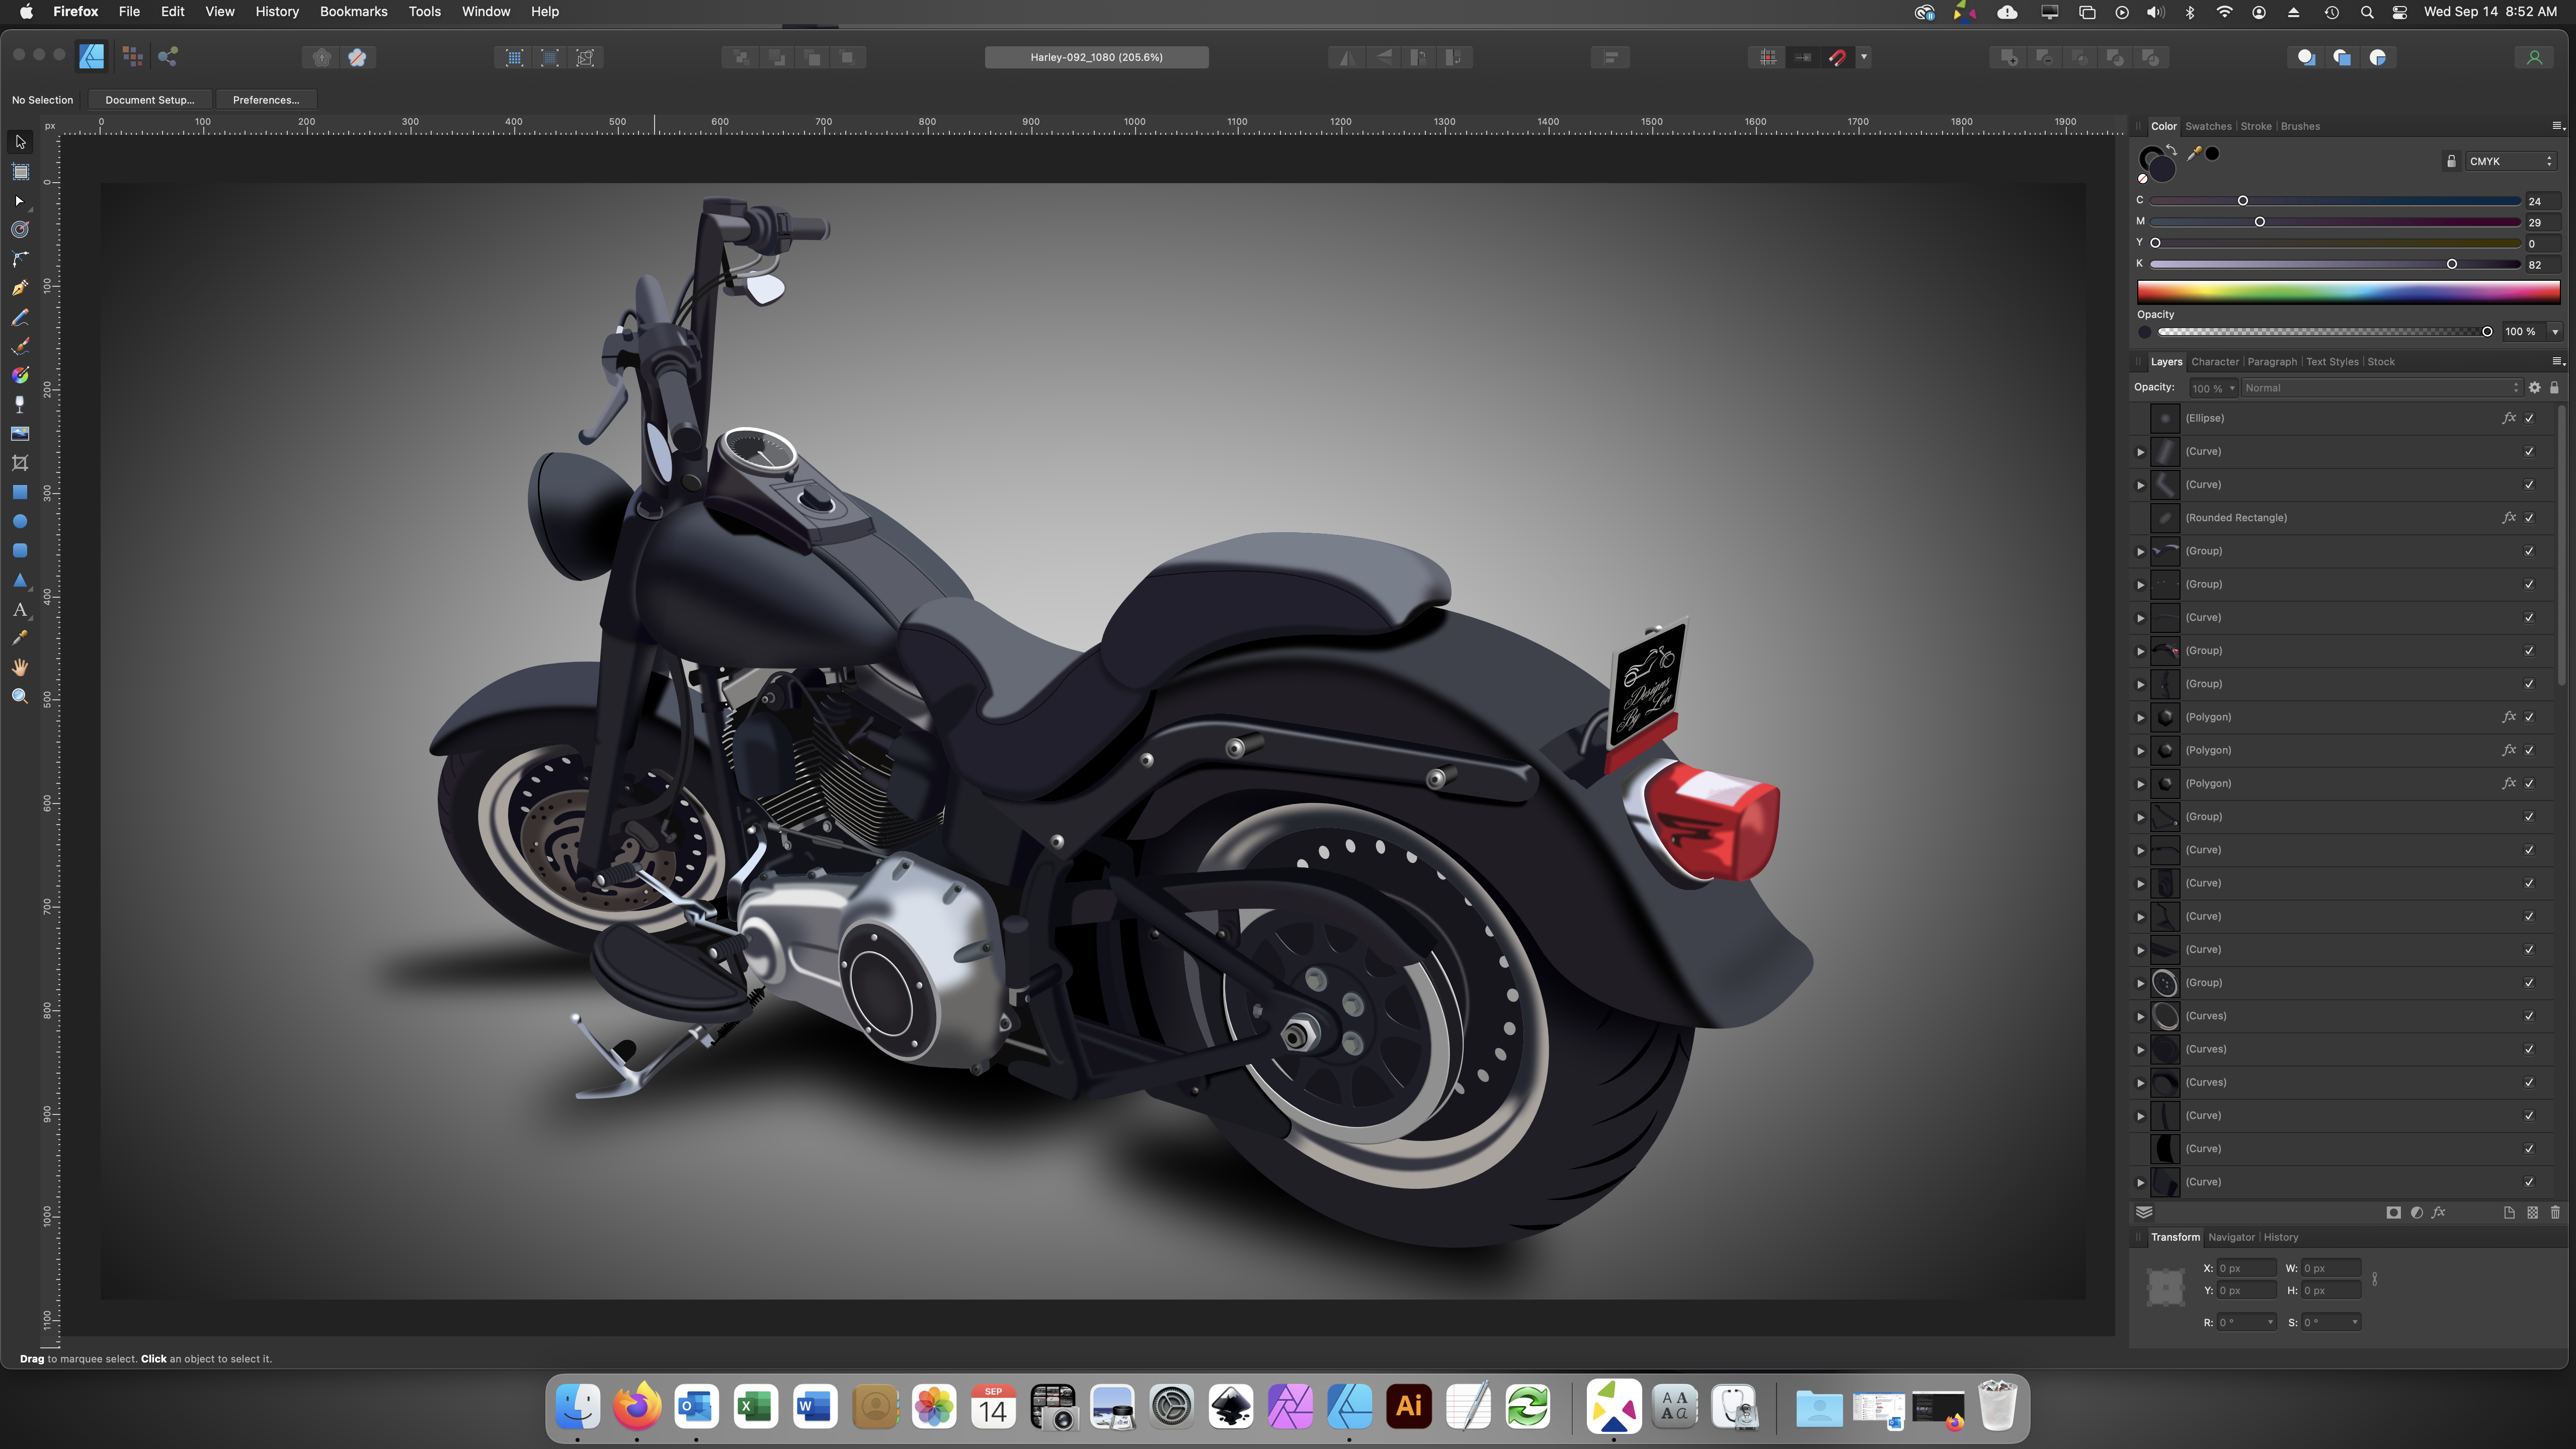2576x1449 pixels.
Task: Select the Rectangle shape tool
Action: [x=20, y=492]
